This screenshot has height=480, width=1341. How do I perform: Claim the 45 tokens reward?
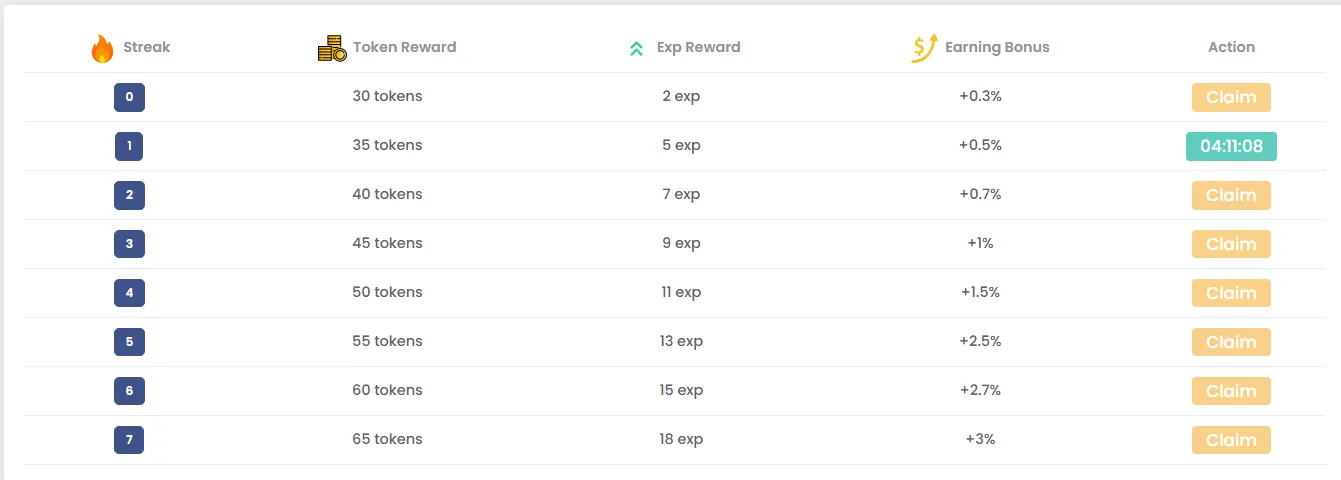[1231, 244]
